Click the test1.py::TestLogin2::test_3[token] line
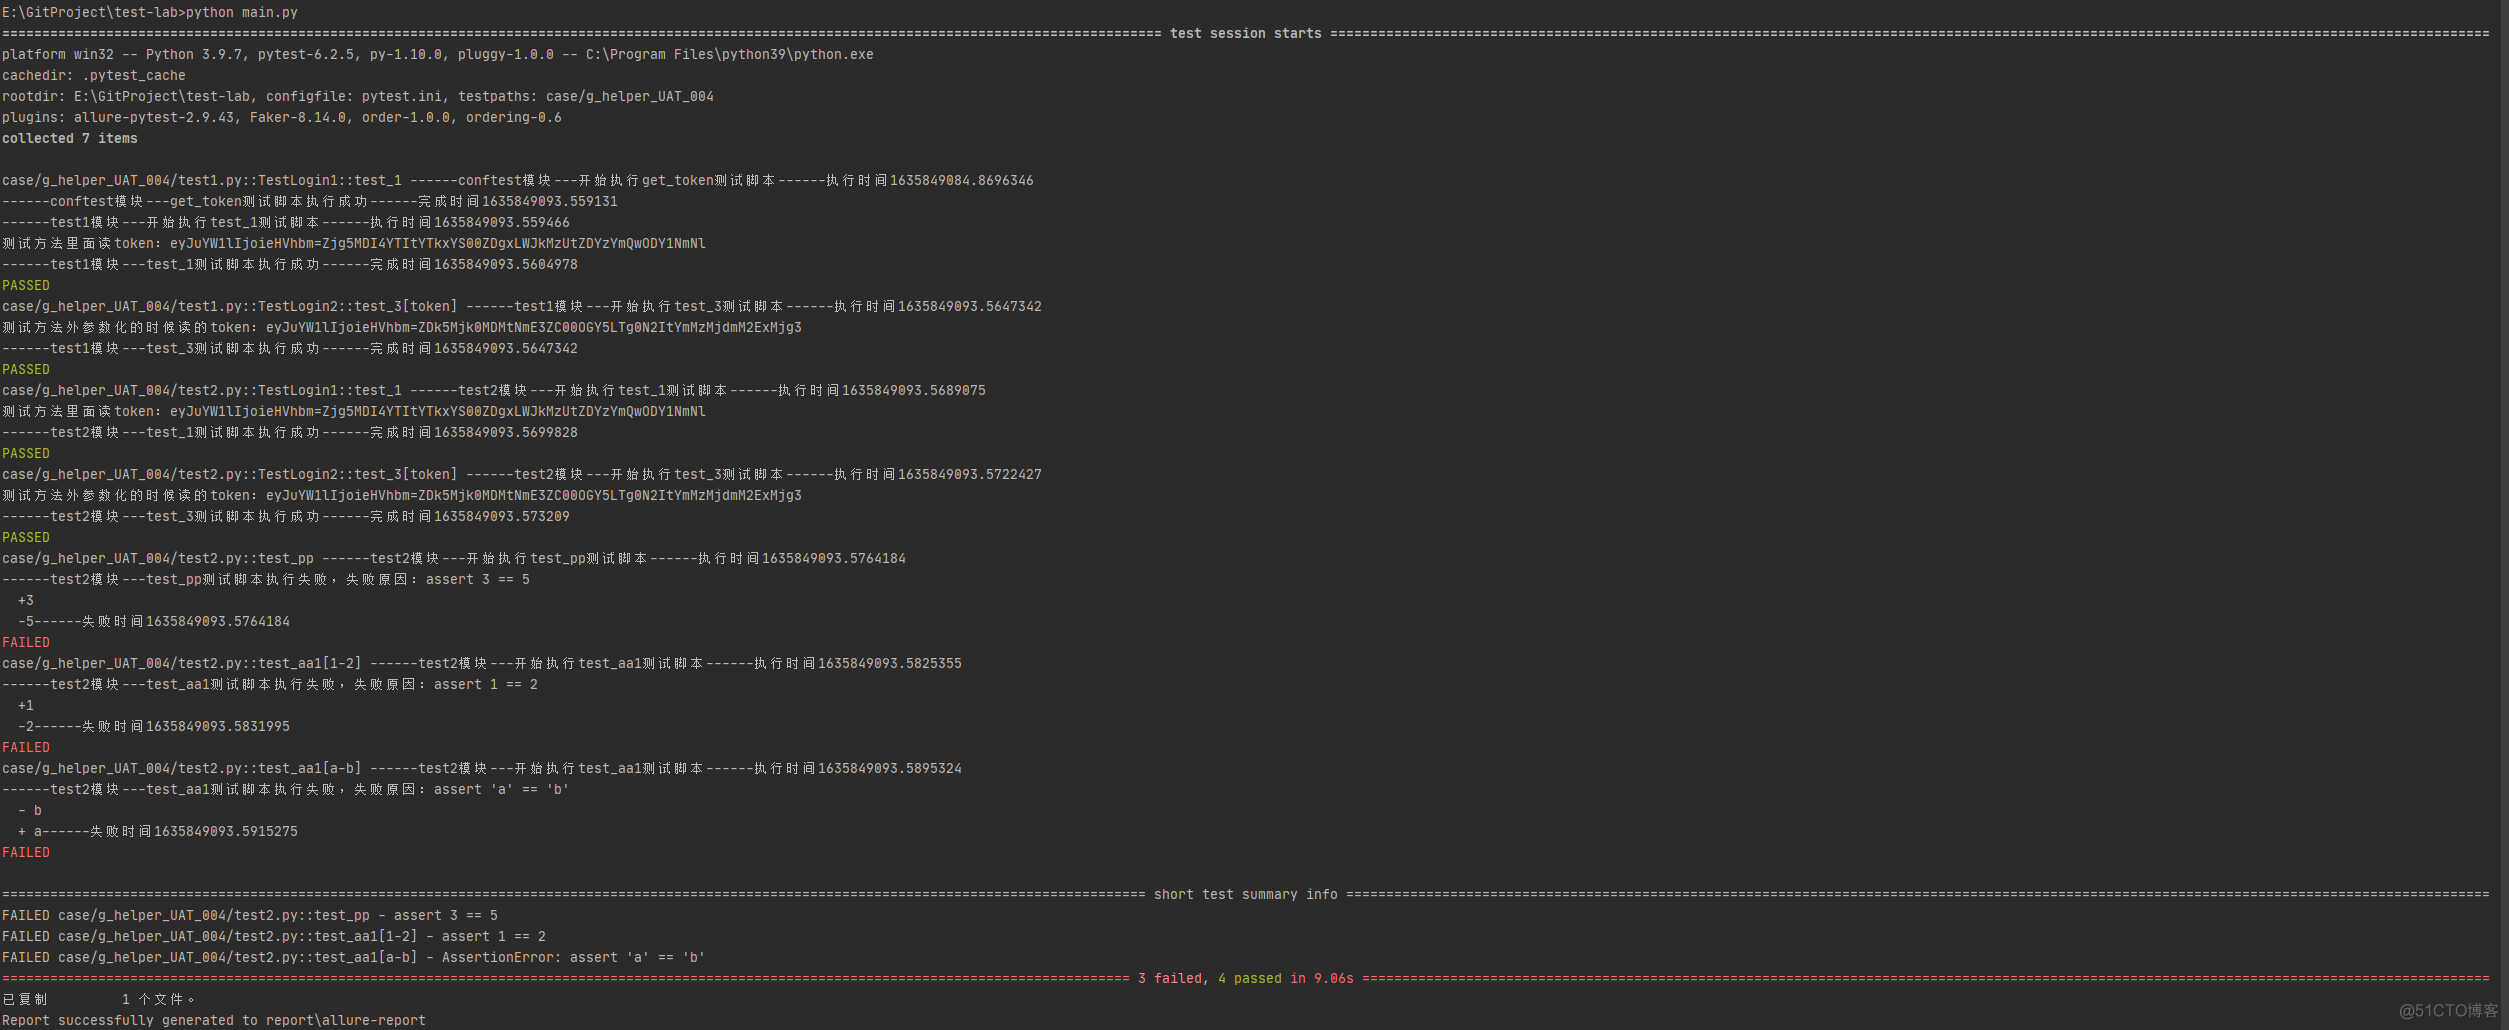 [522, 306]
